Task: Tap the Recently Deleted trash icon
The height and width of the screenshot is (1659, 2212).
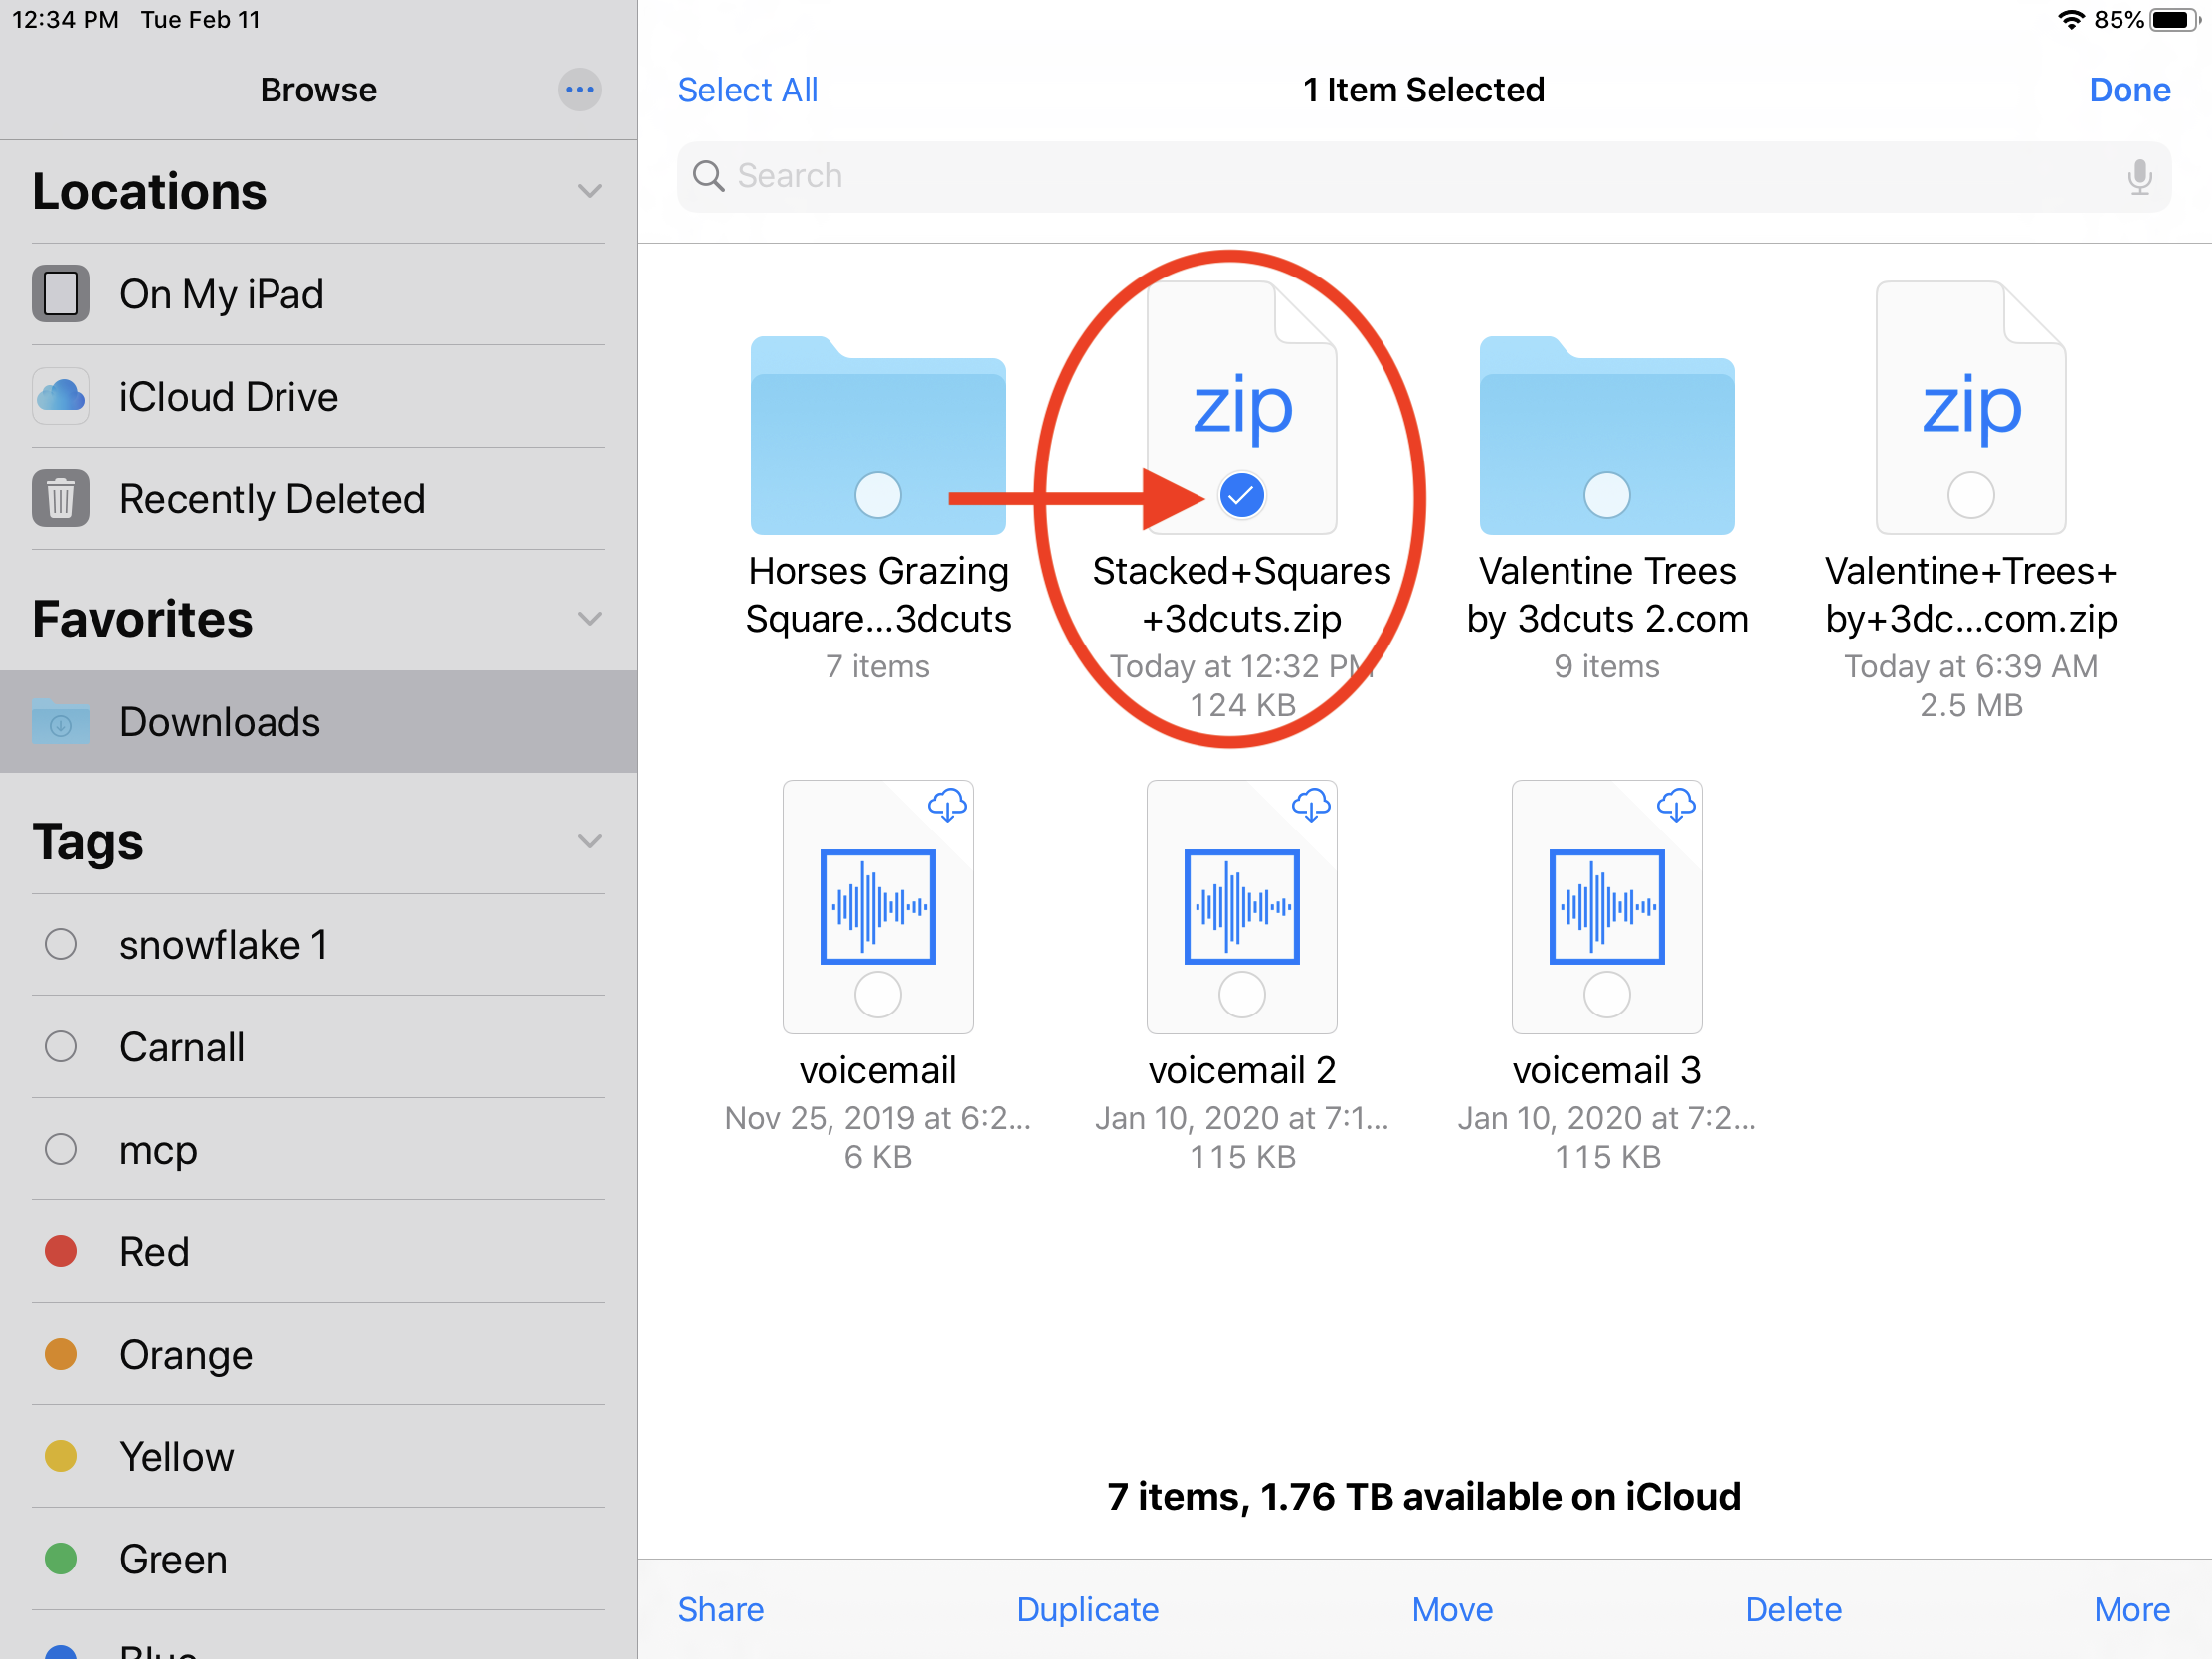Action: (x=61, y=498)
